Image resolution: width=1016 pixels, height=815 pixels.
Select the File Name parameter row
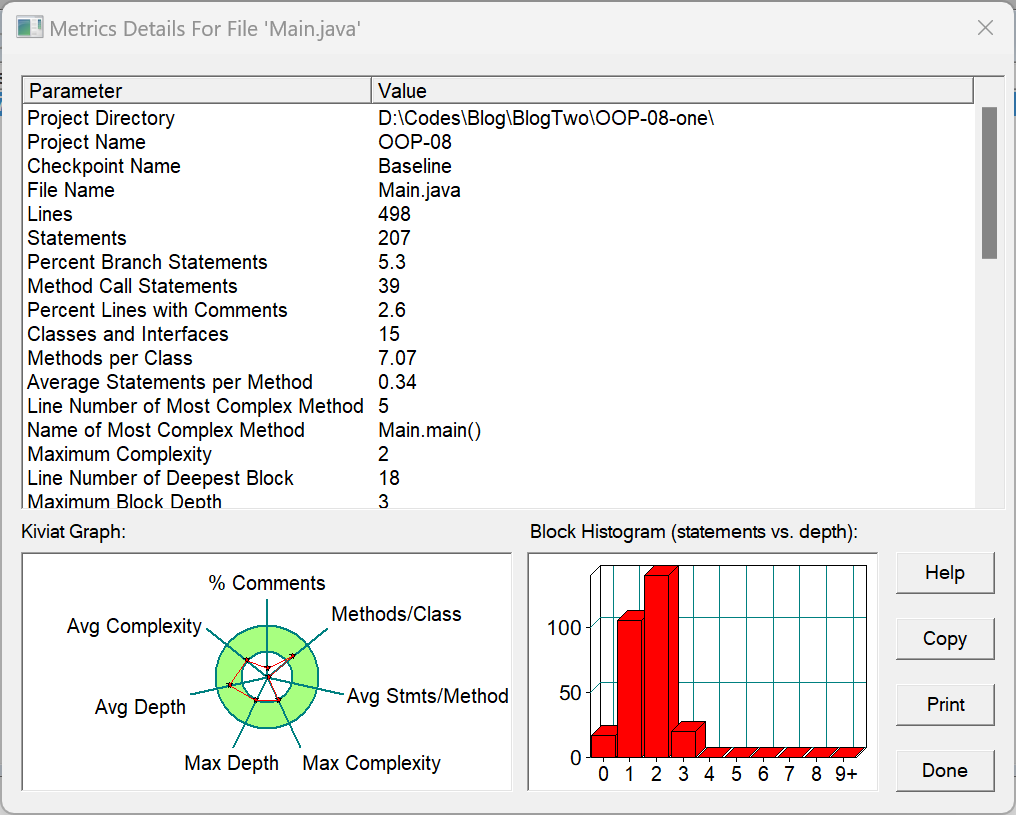[x=498, y=190]
